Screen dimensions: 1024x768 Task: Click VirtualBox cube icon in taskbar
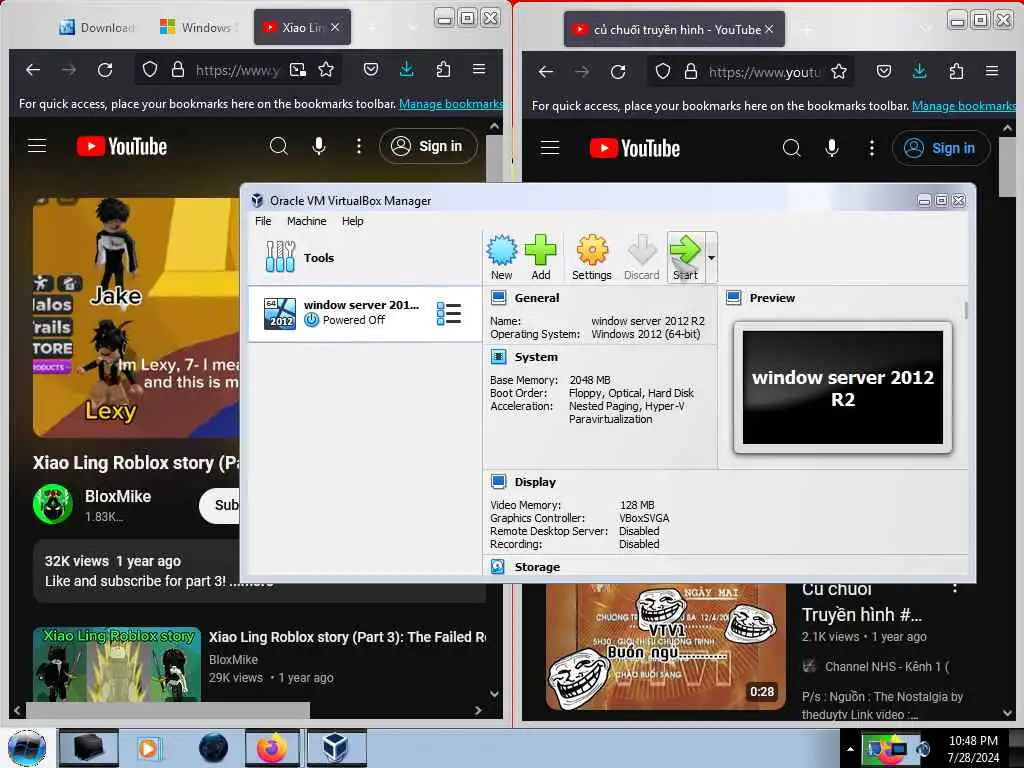(336, 748)
